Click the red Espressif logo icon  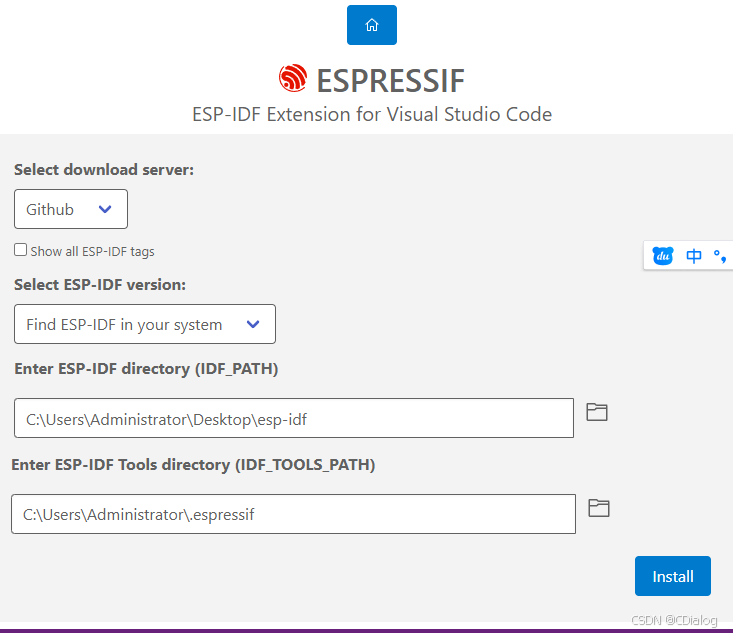point(293,78)
